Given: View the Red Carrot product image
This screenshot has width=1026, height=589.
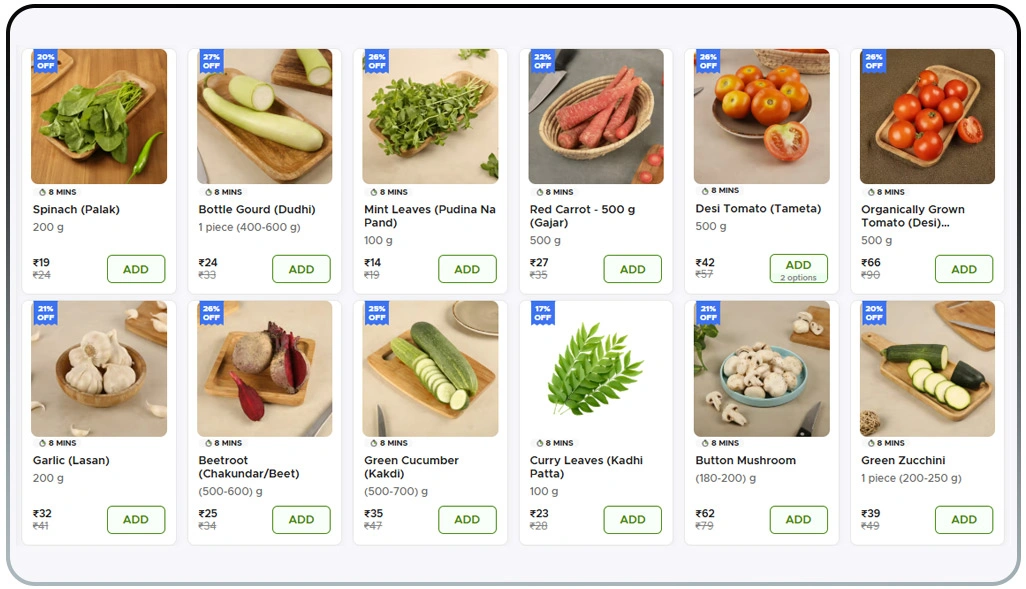Looking at the screenshot, I should [x=596, y=117].
